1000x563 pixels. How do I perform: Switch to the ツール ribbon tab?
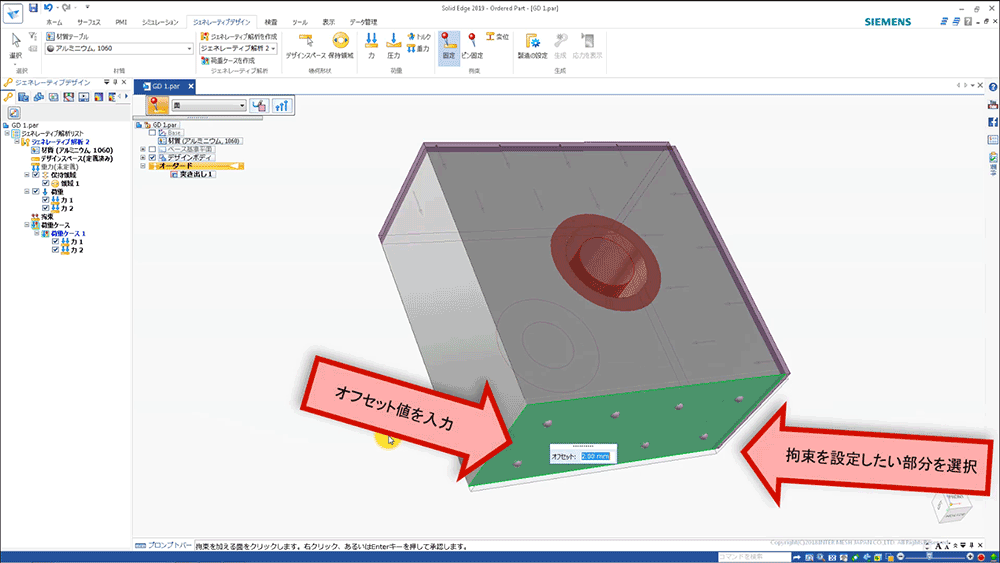point(300,22)
